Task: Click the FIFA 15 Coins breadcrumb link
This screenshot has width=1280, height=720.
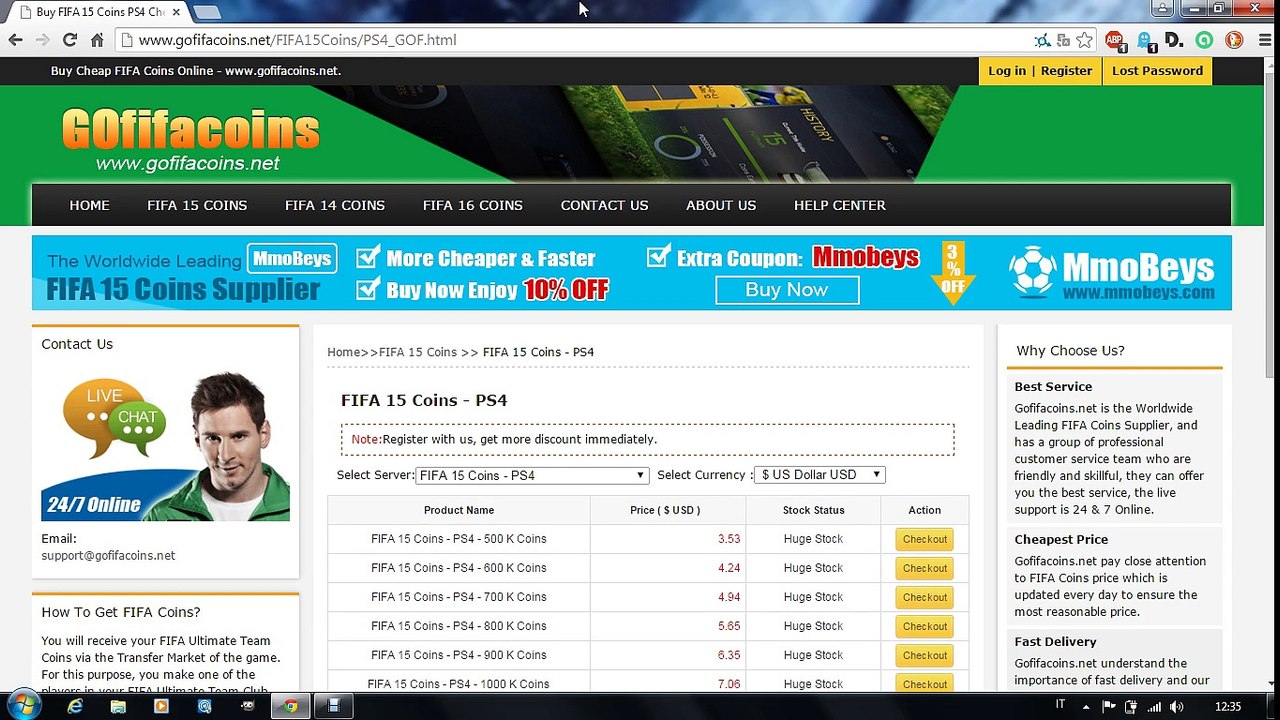Action: (x=418, y=352)
